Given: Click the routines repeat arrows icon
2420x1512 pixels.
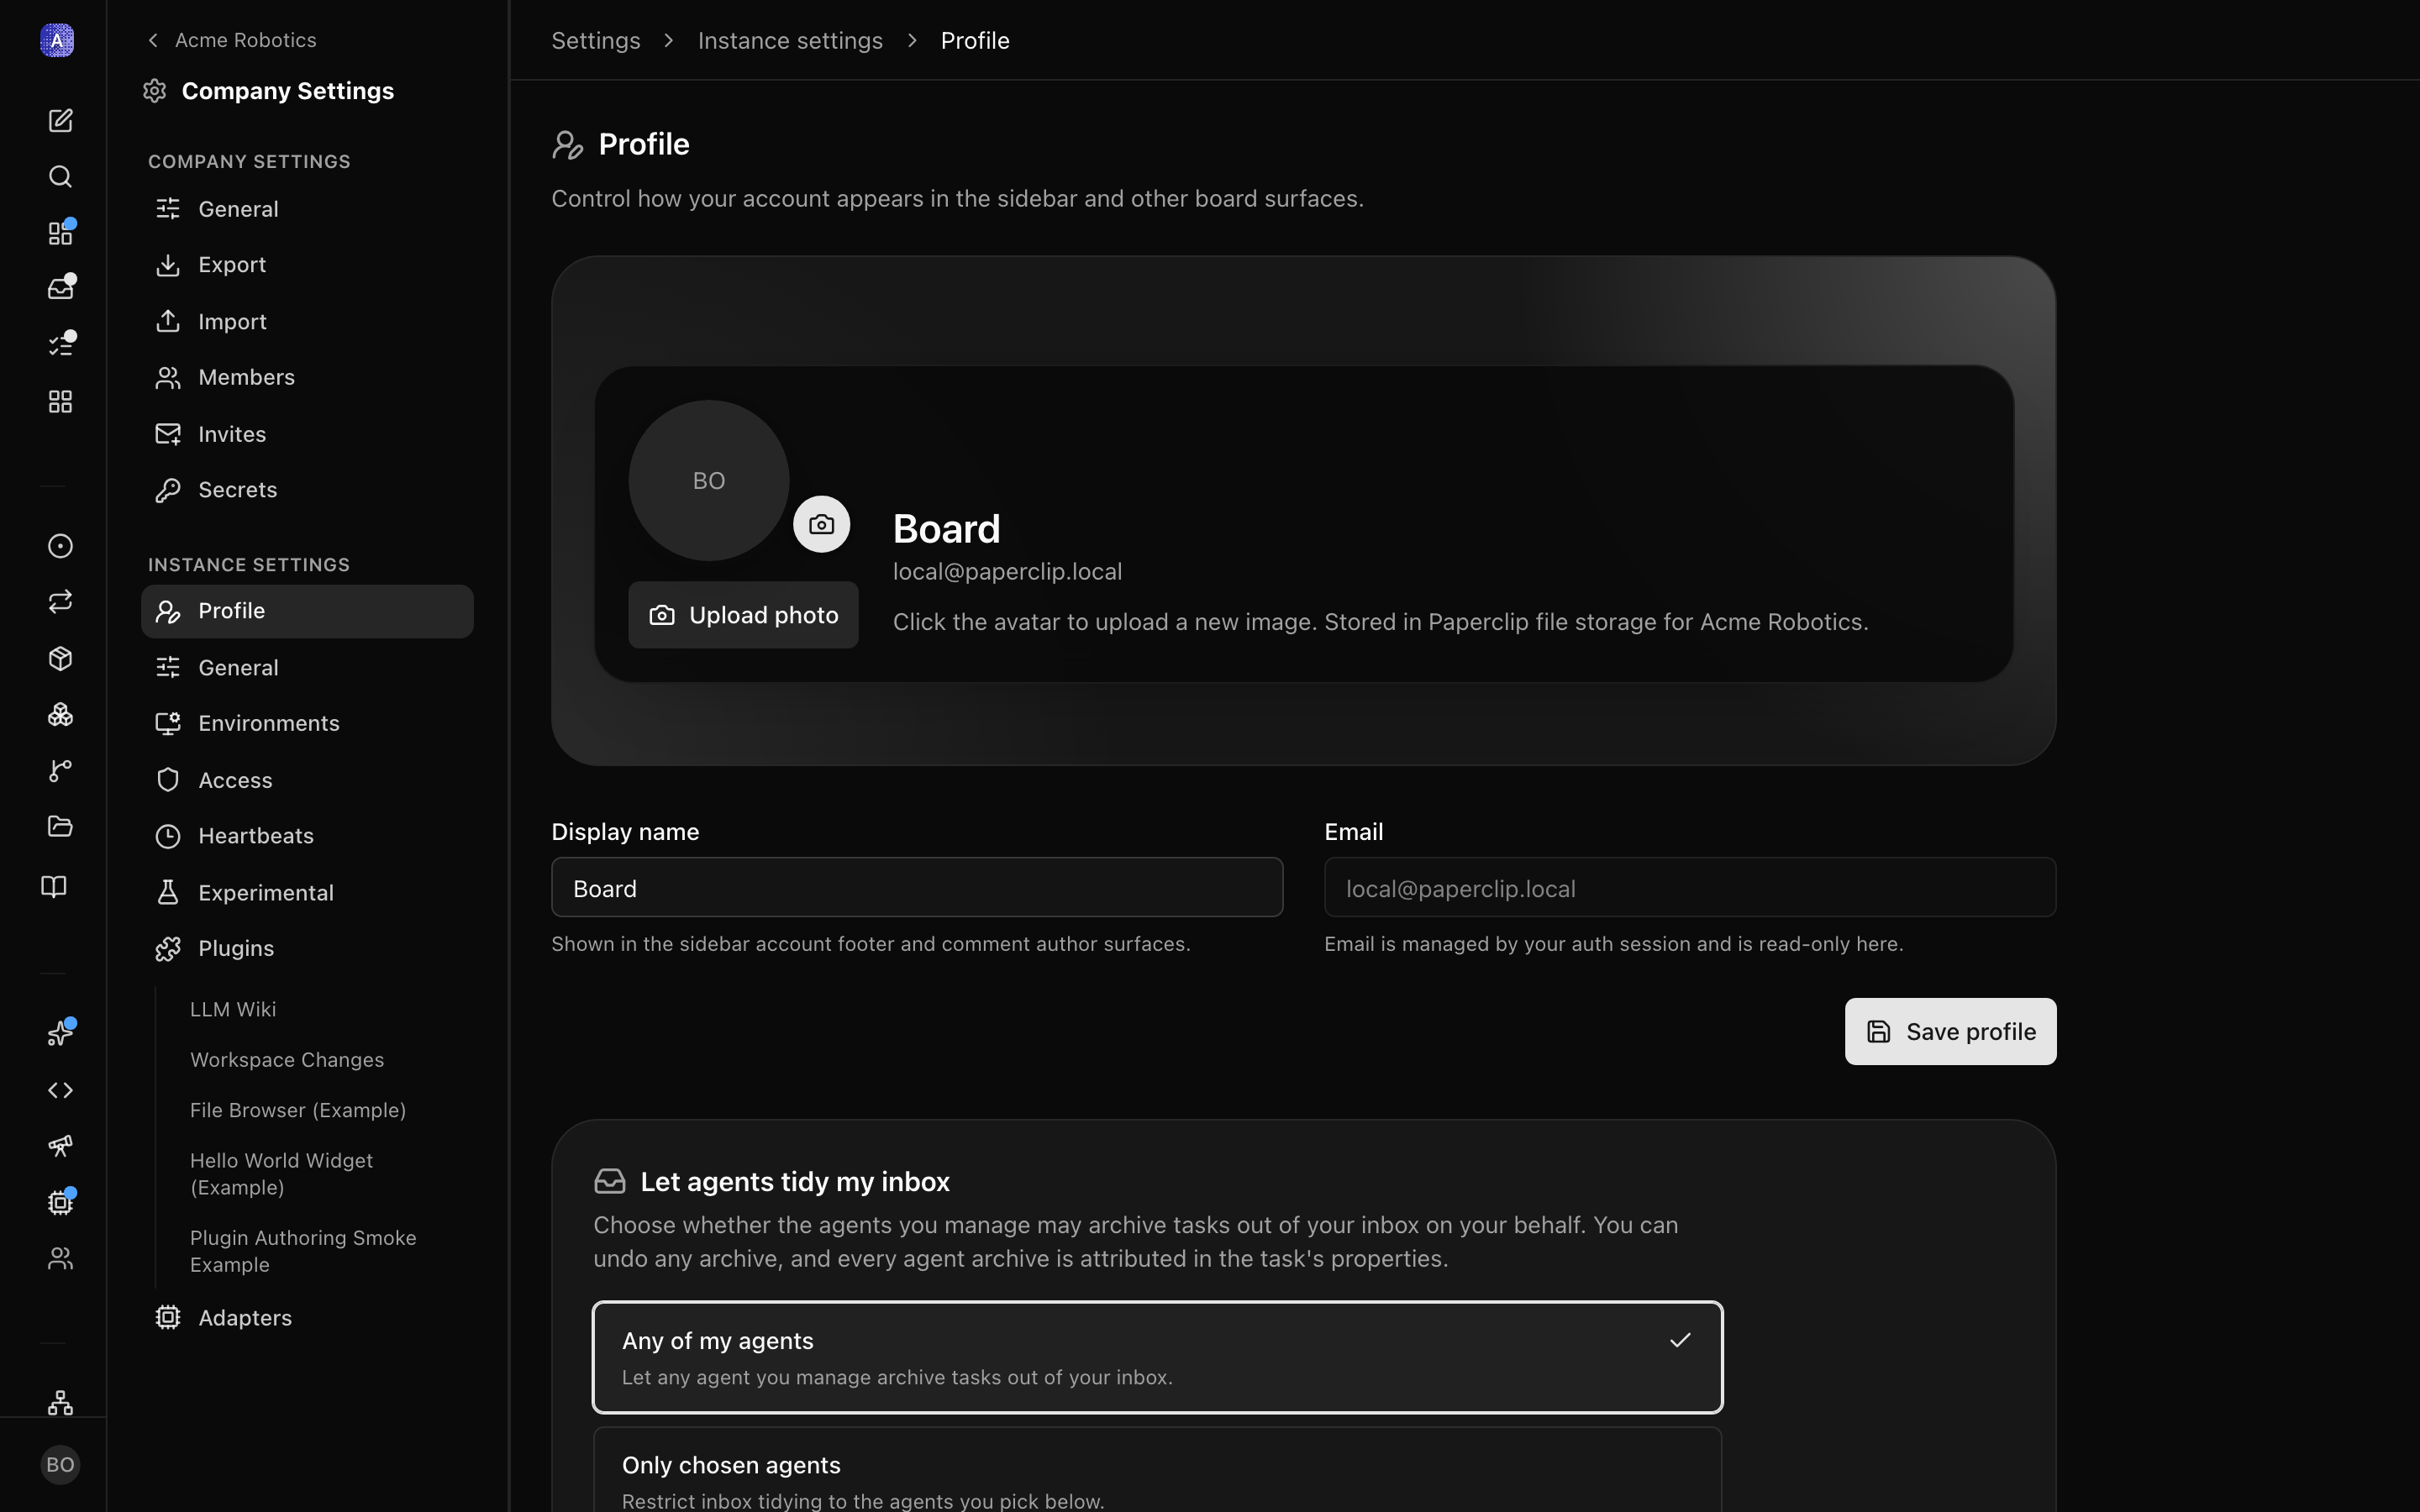Looking at the screenshot, I should click(60, 601).
